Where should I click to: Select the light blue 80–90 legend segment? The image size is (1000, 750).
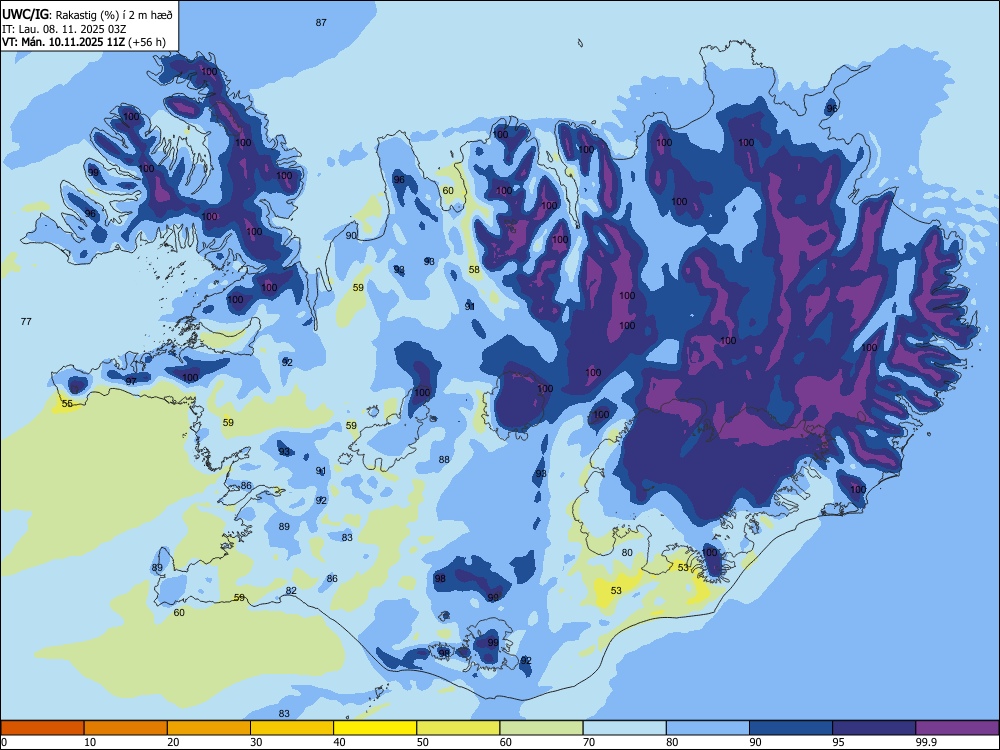pos(708,728)
